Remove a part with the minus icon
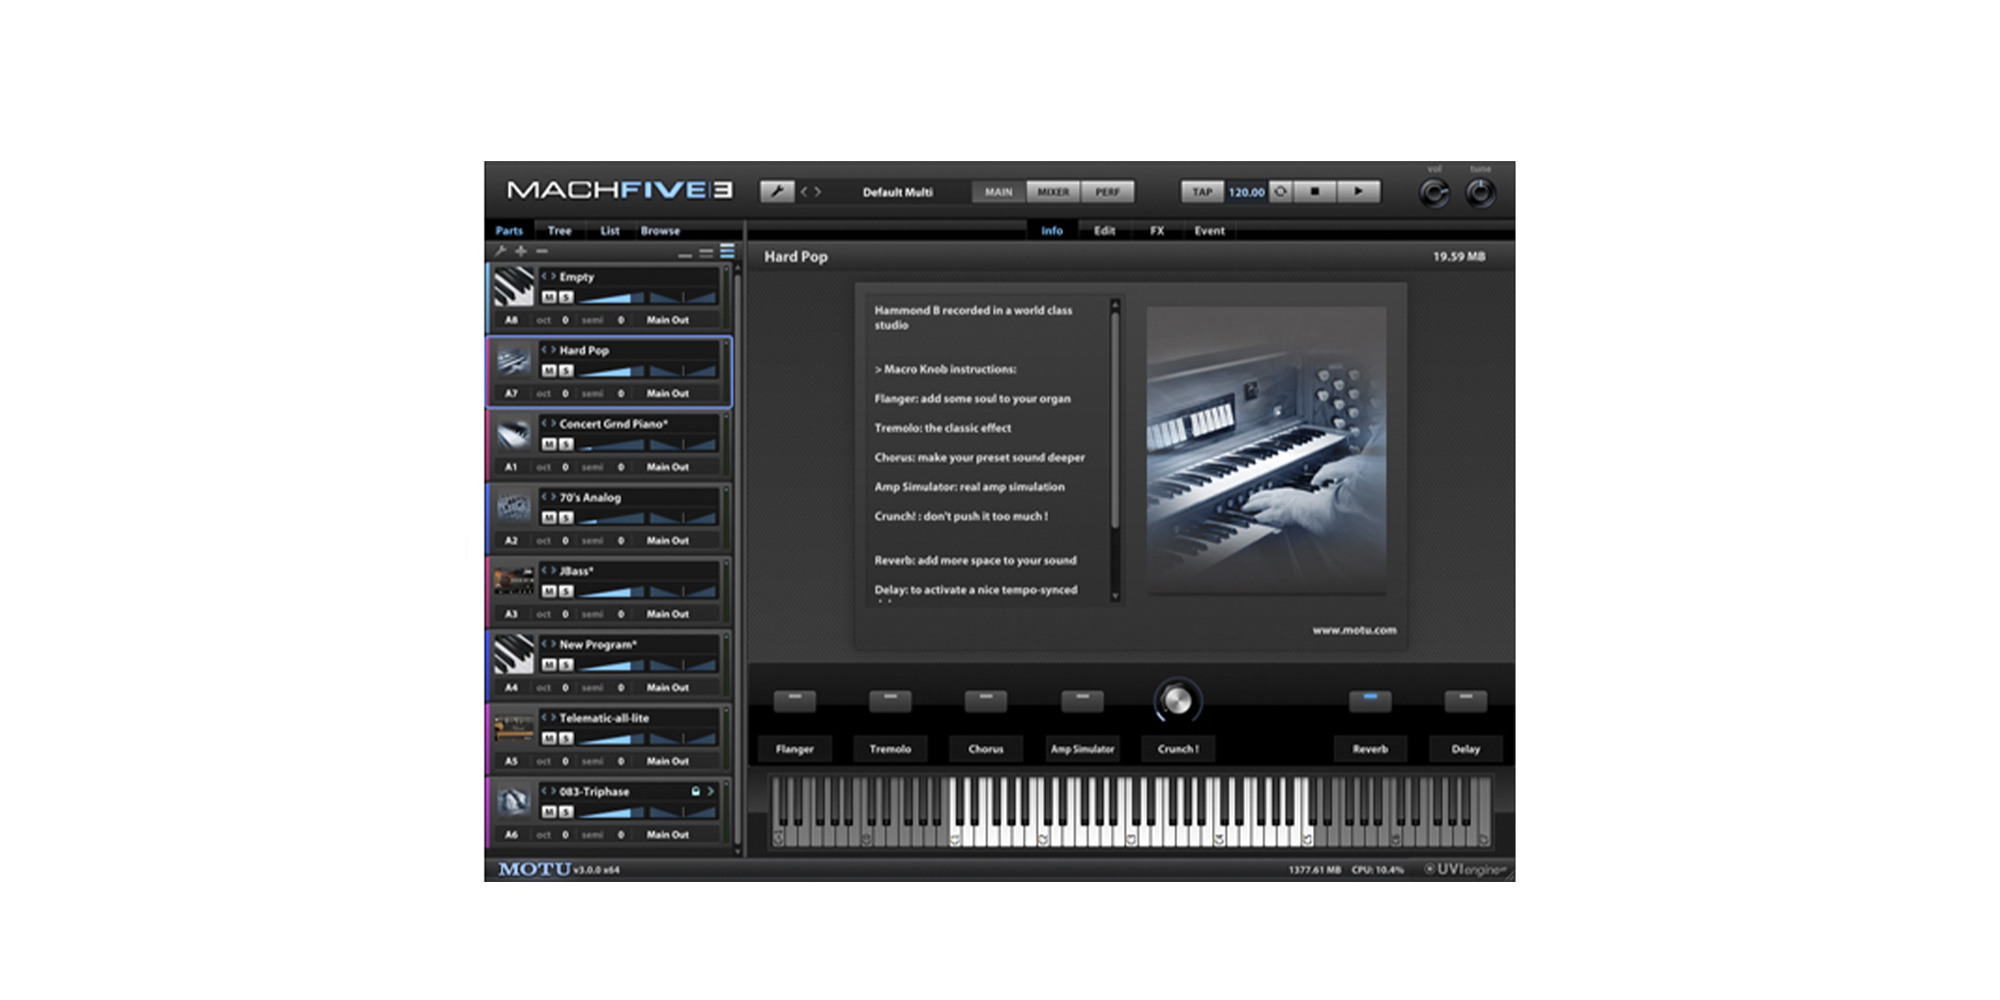This screenshot has width=2000, height=1000. (541, 251)
